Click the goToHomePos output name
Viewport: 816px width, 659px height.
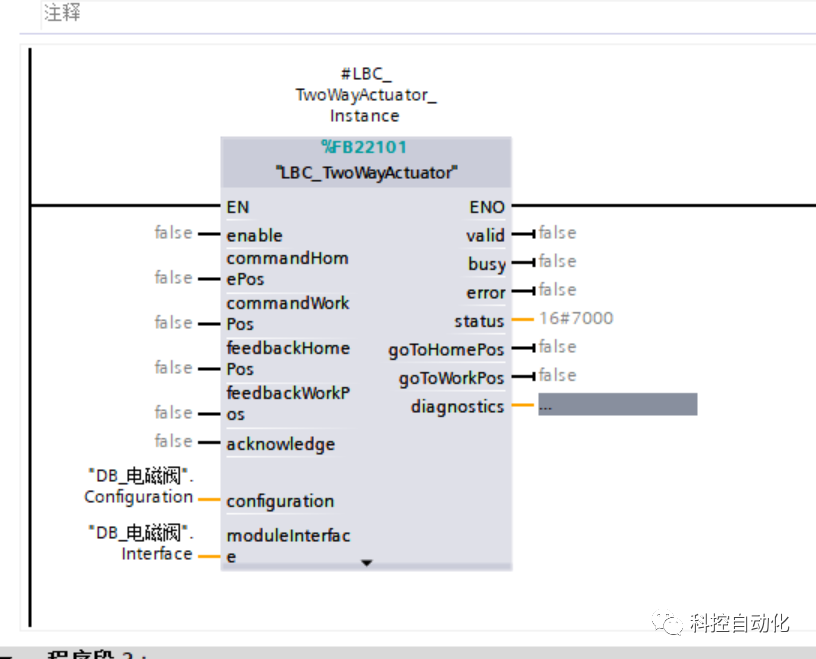tap(446, 350)
